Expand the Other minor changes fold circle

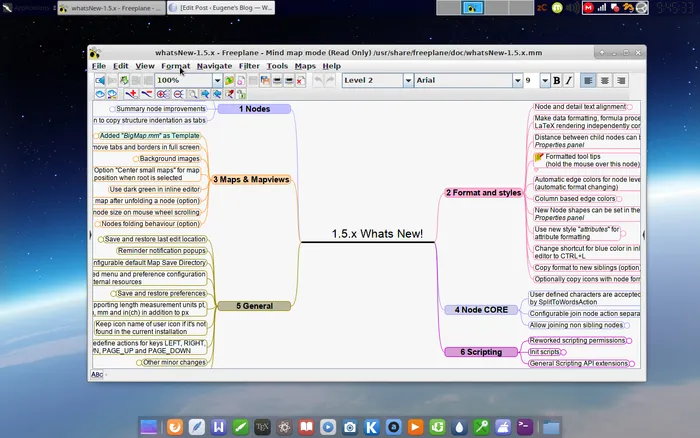pyautogui.click(x=139, y=363)
